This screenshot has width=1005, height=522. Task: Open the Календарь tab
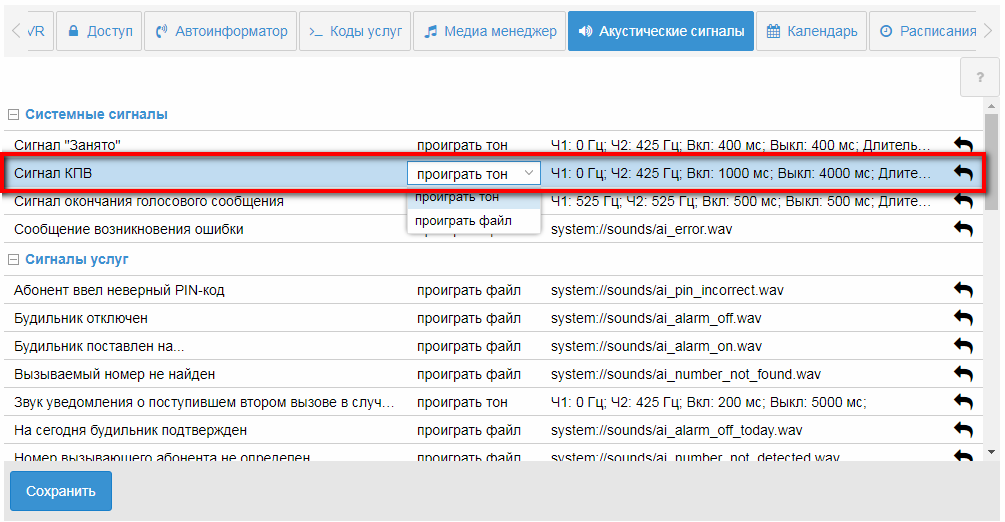[811, 31]
